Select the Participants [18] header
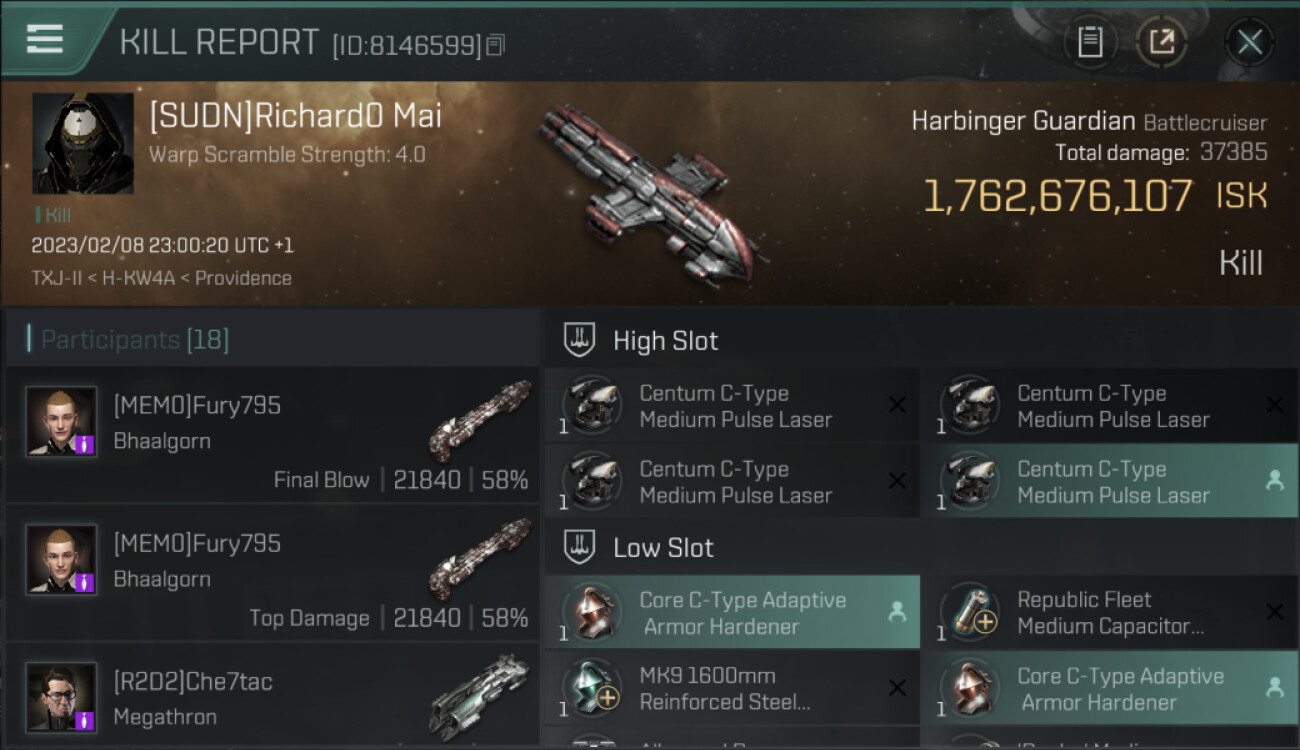Screen dimensions: 1300x750 [135, 340]
